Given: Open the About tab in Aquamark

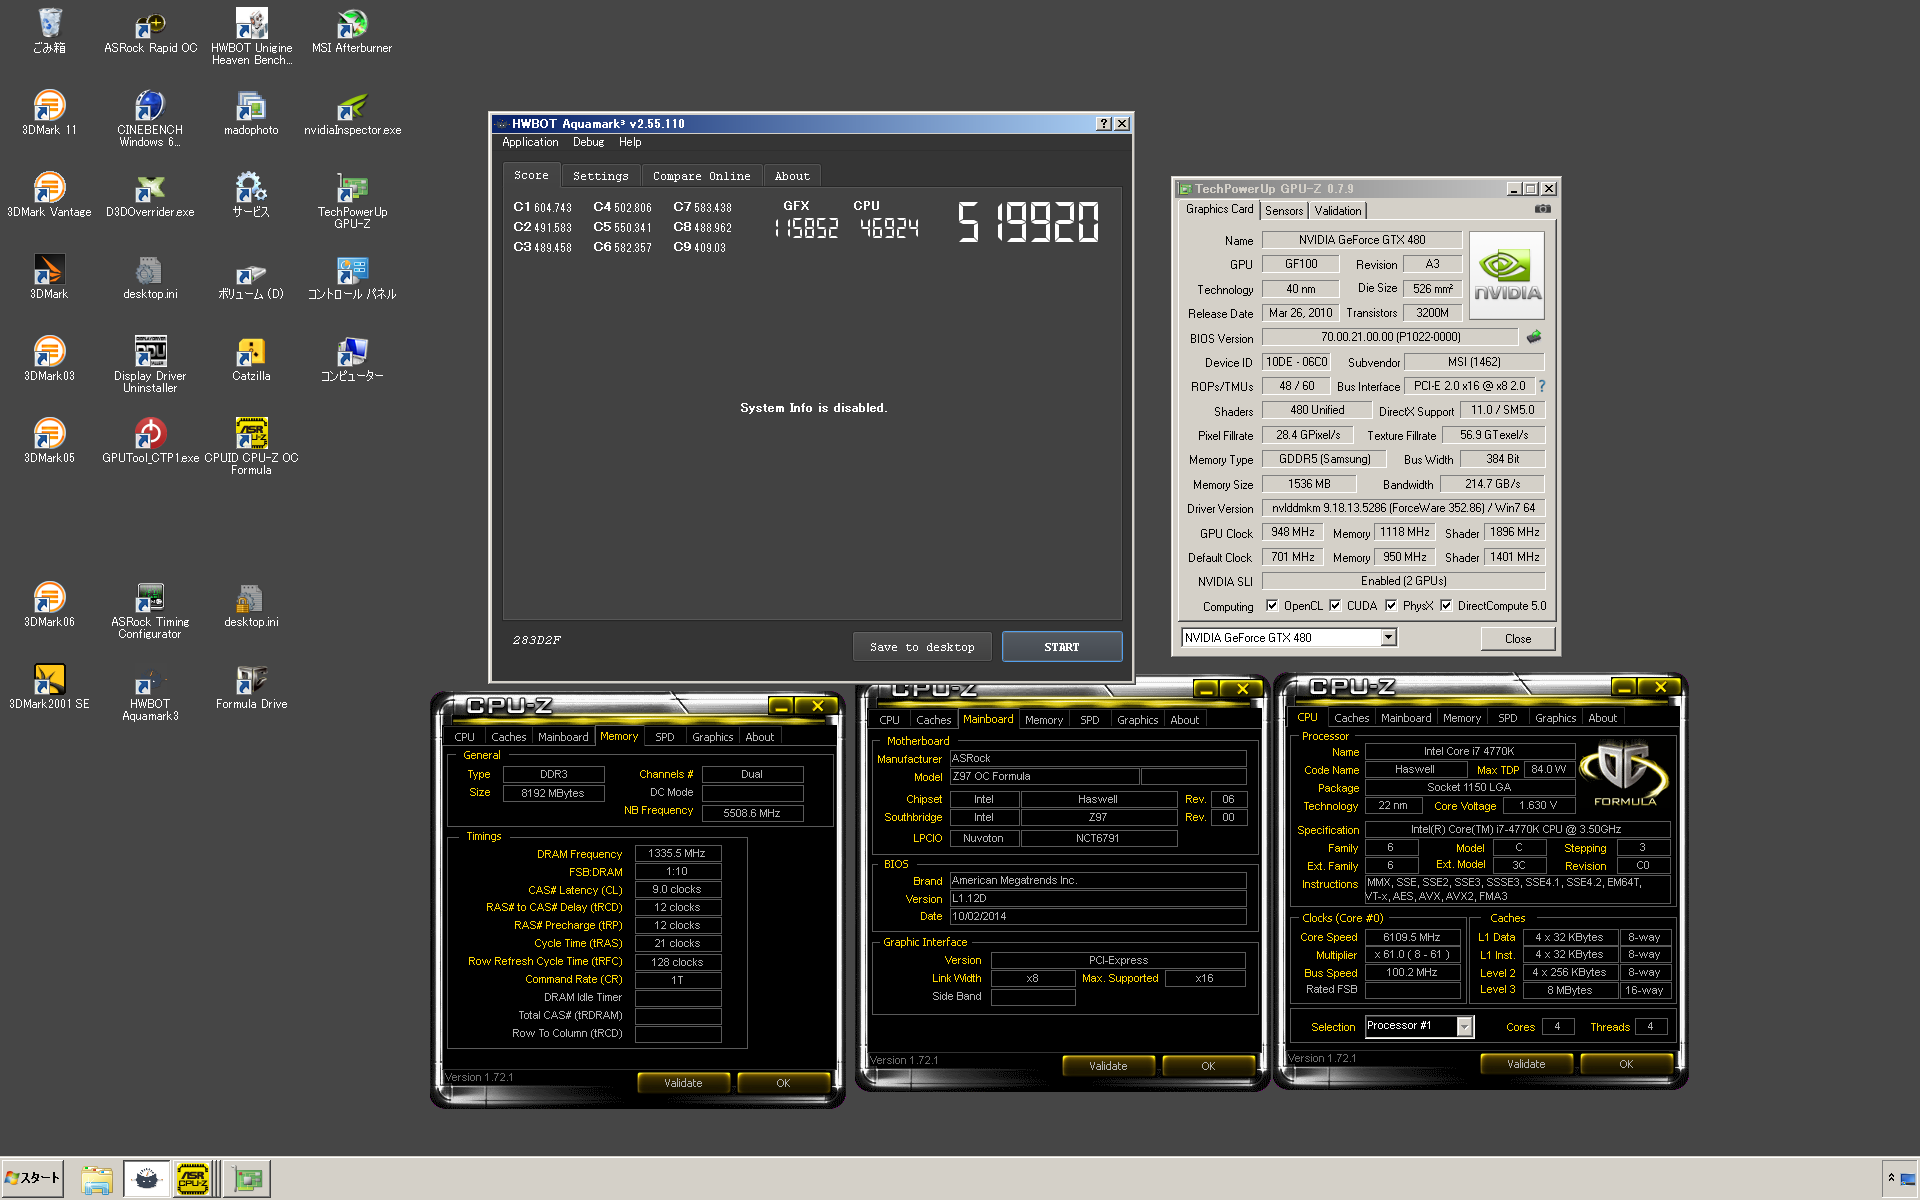Looking at the screenshot, I should click(792, 176).
